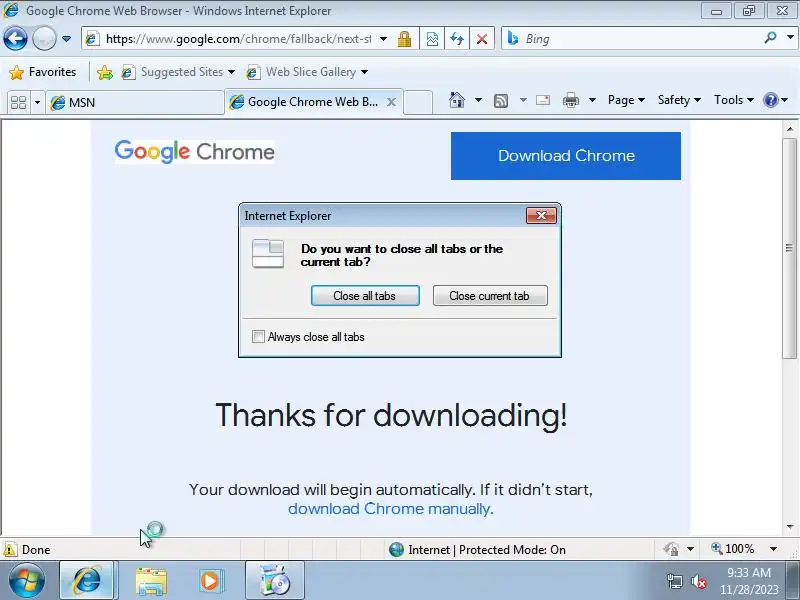The height and width of the screenshot is (600, 800).
Task: Open the Windows Start menu
Action: [x=27, y=581]
